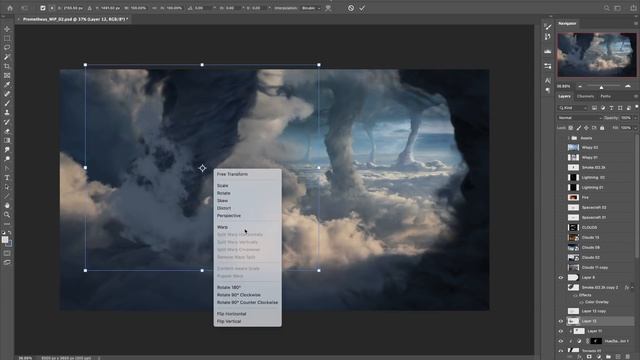Open the Kind filter dropdown
Viewport: 640px width, 360px height.
tap(573, 108)
